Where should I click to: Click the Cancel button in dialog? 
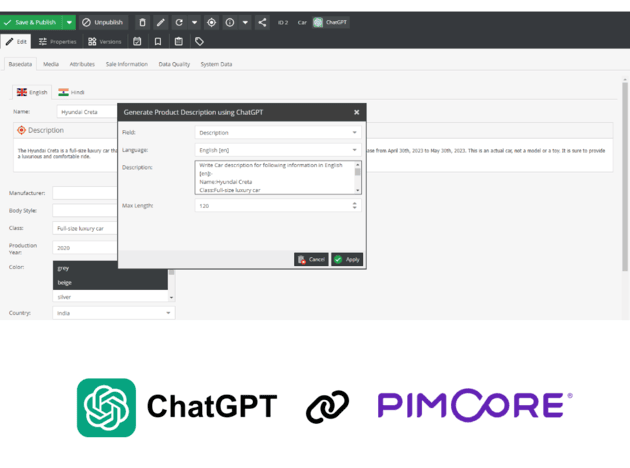311,260
